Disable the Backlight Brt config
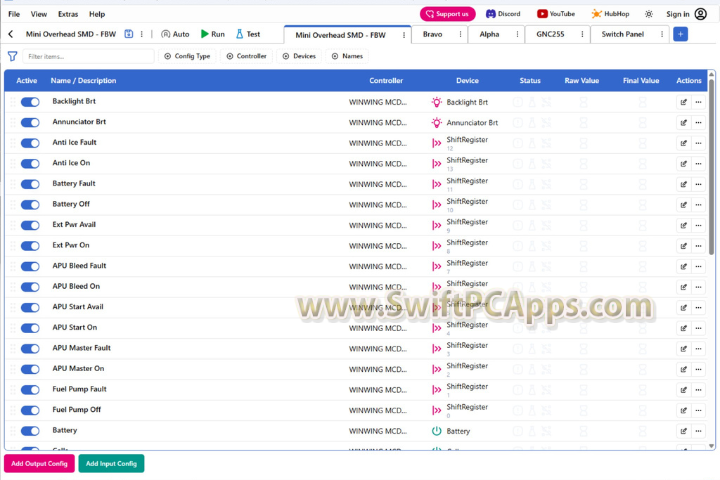 pos(30,102)
